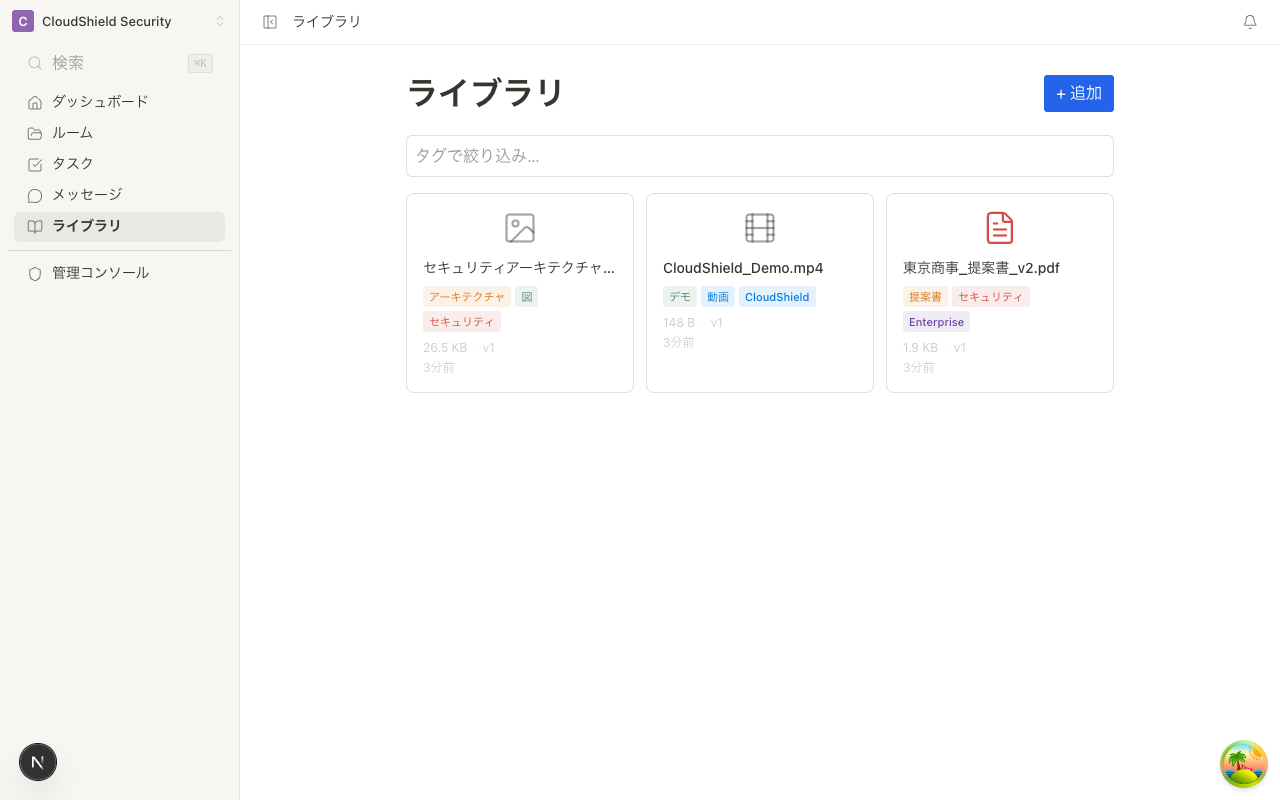1280x800 pixels.
Task: Click the sidebar collapse icon beside ライブラリ header
Action: pos(270,21)
